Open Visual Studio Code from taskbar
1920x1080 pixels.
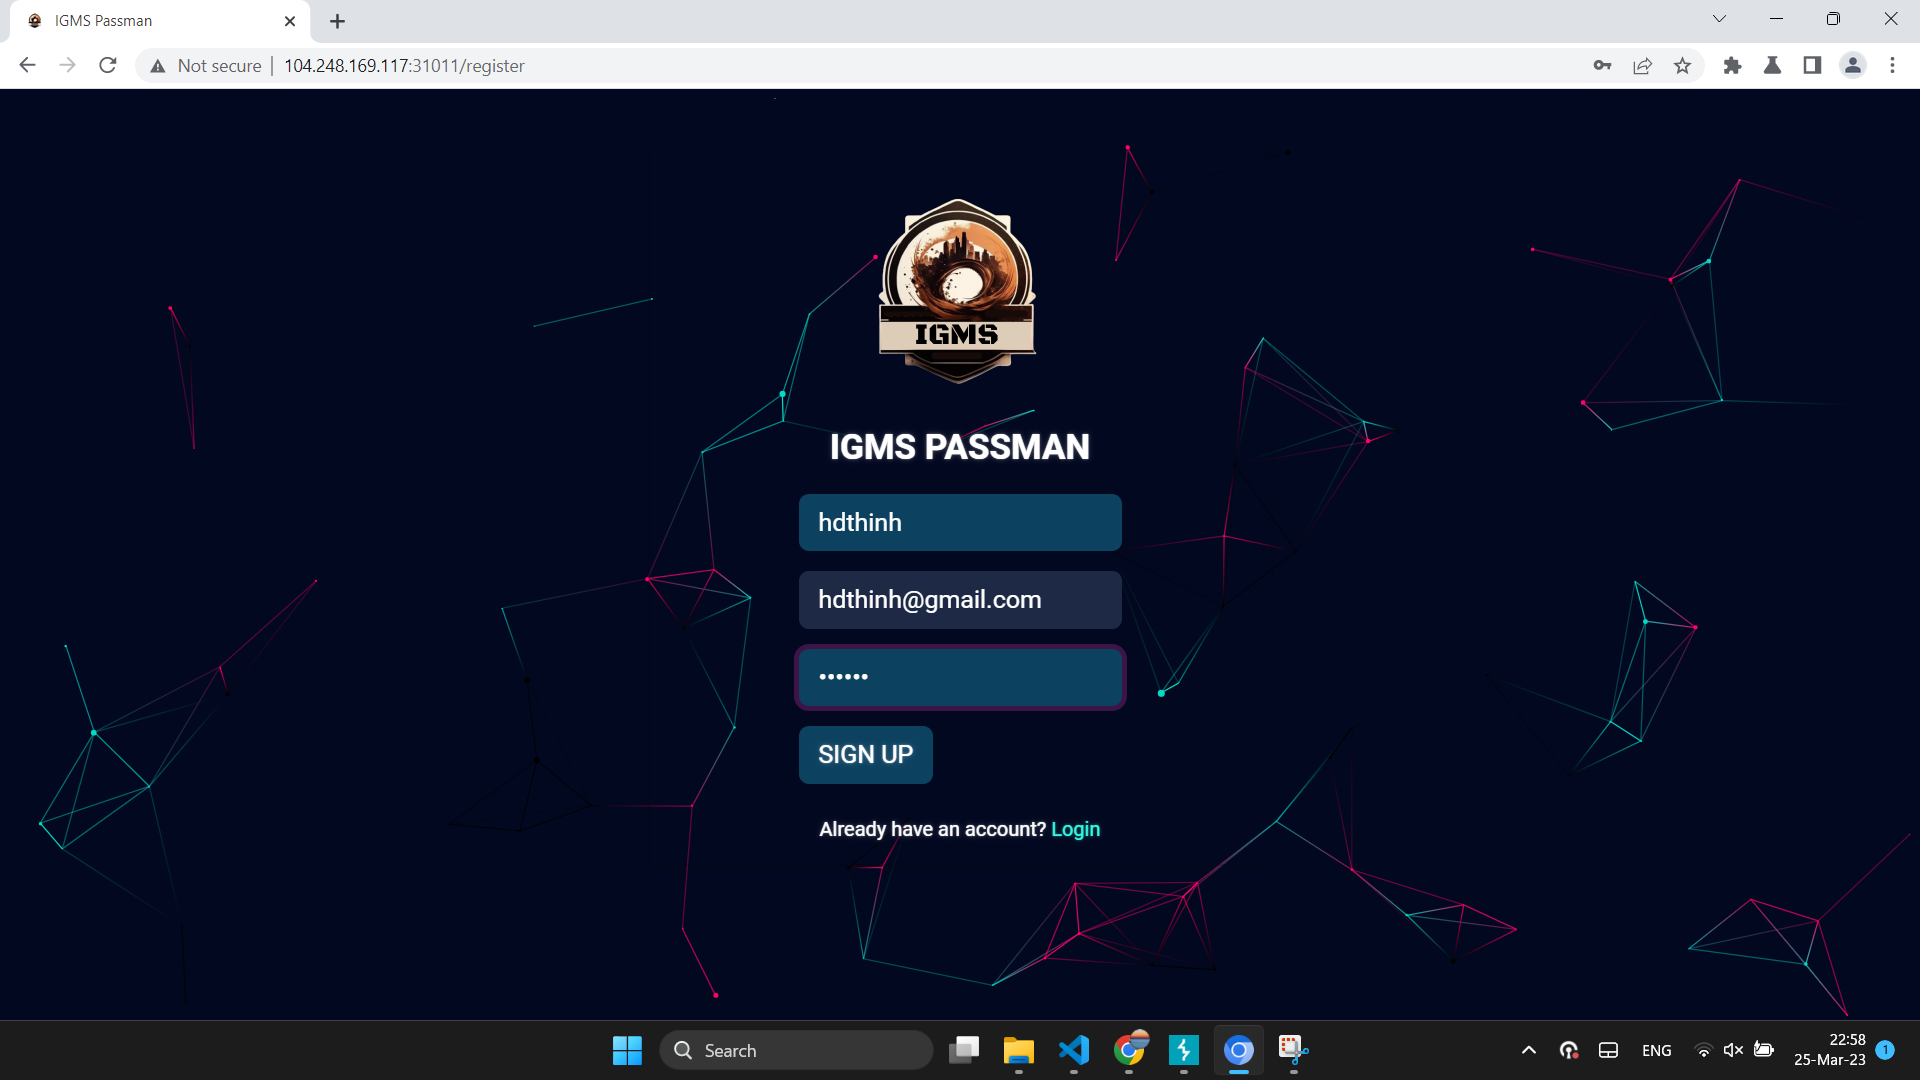pyautogui.click(x=1074, y=1050)
